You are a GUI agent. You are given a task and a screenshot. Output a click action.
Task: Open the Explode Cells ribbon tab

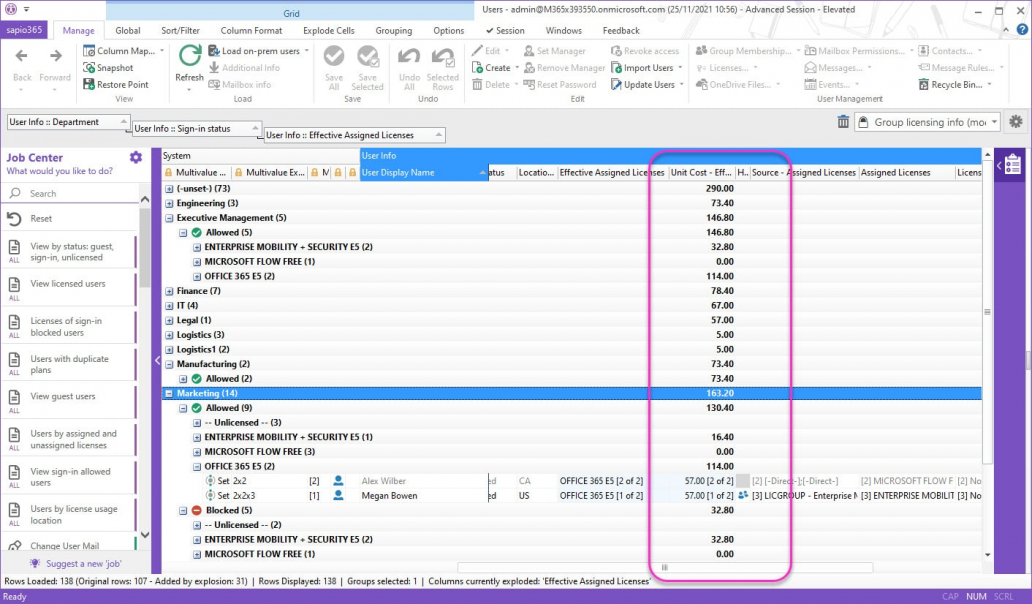[x=328, y=30]
